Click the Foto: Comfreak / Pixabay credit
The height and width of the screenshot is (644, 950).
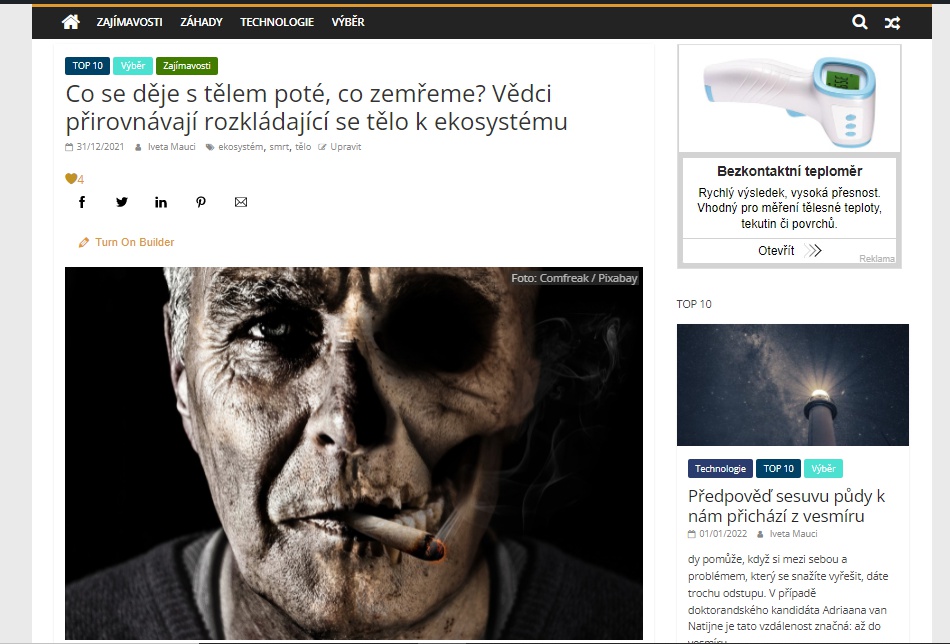pos(574,278)
